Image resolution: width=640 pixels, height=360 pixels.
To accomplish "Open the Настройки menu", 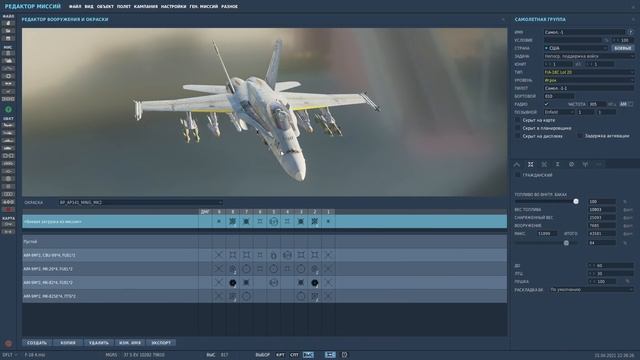I will point(173,7).
